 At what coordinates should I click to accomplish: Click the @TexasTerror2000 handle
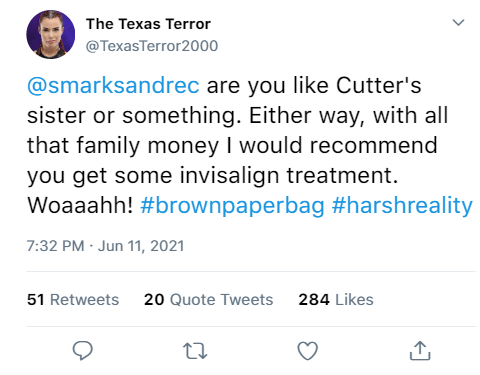152,46
